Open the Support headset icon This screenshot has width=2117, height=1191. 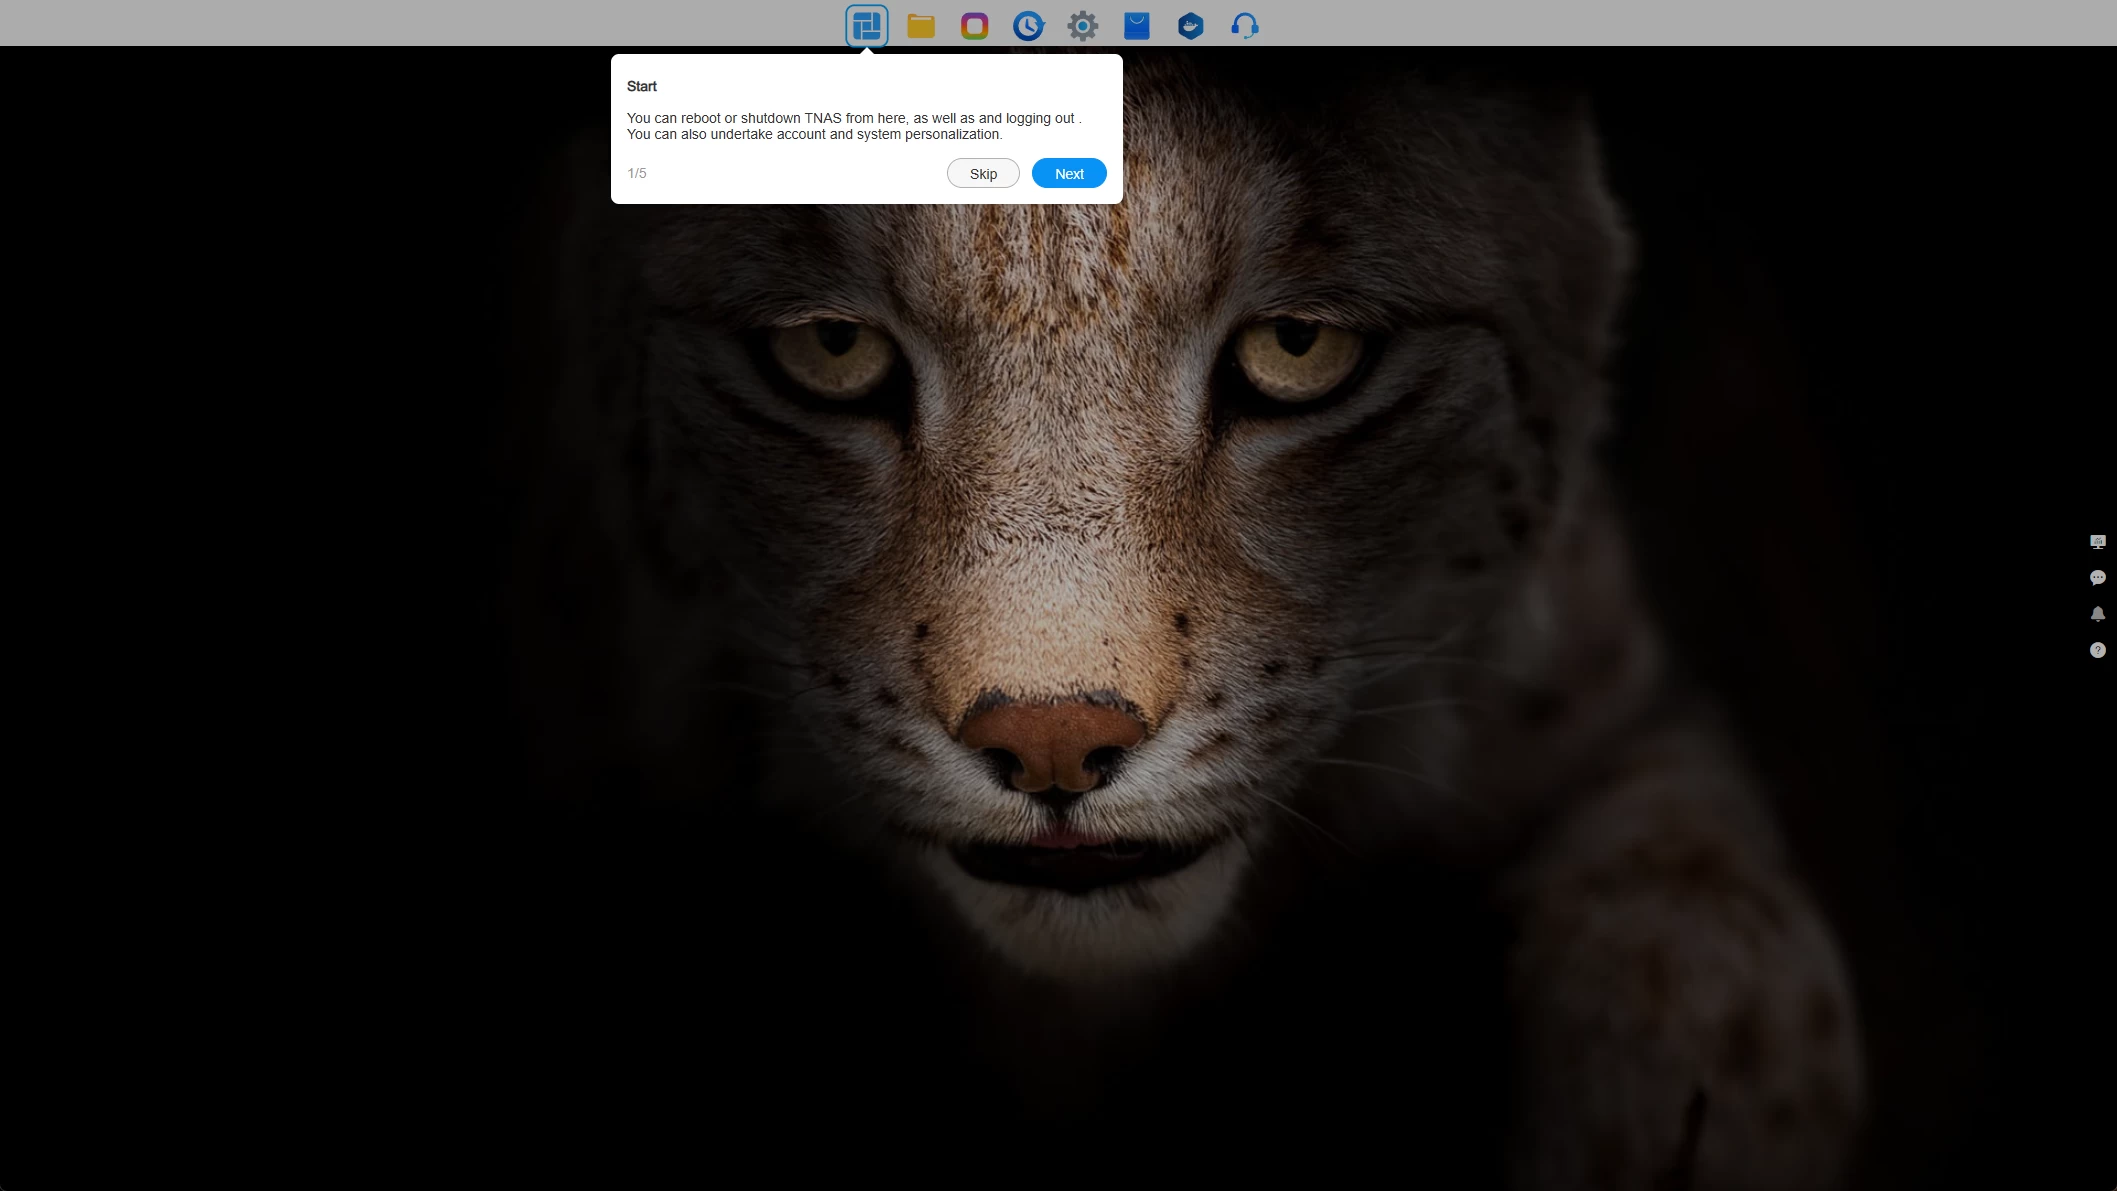1244,26
